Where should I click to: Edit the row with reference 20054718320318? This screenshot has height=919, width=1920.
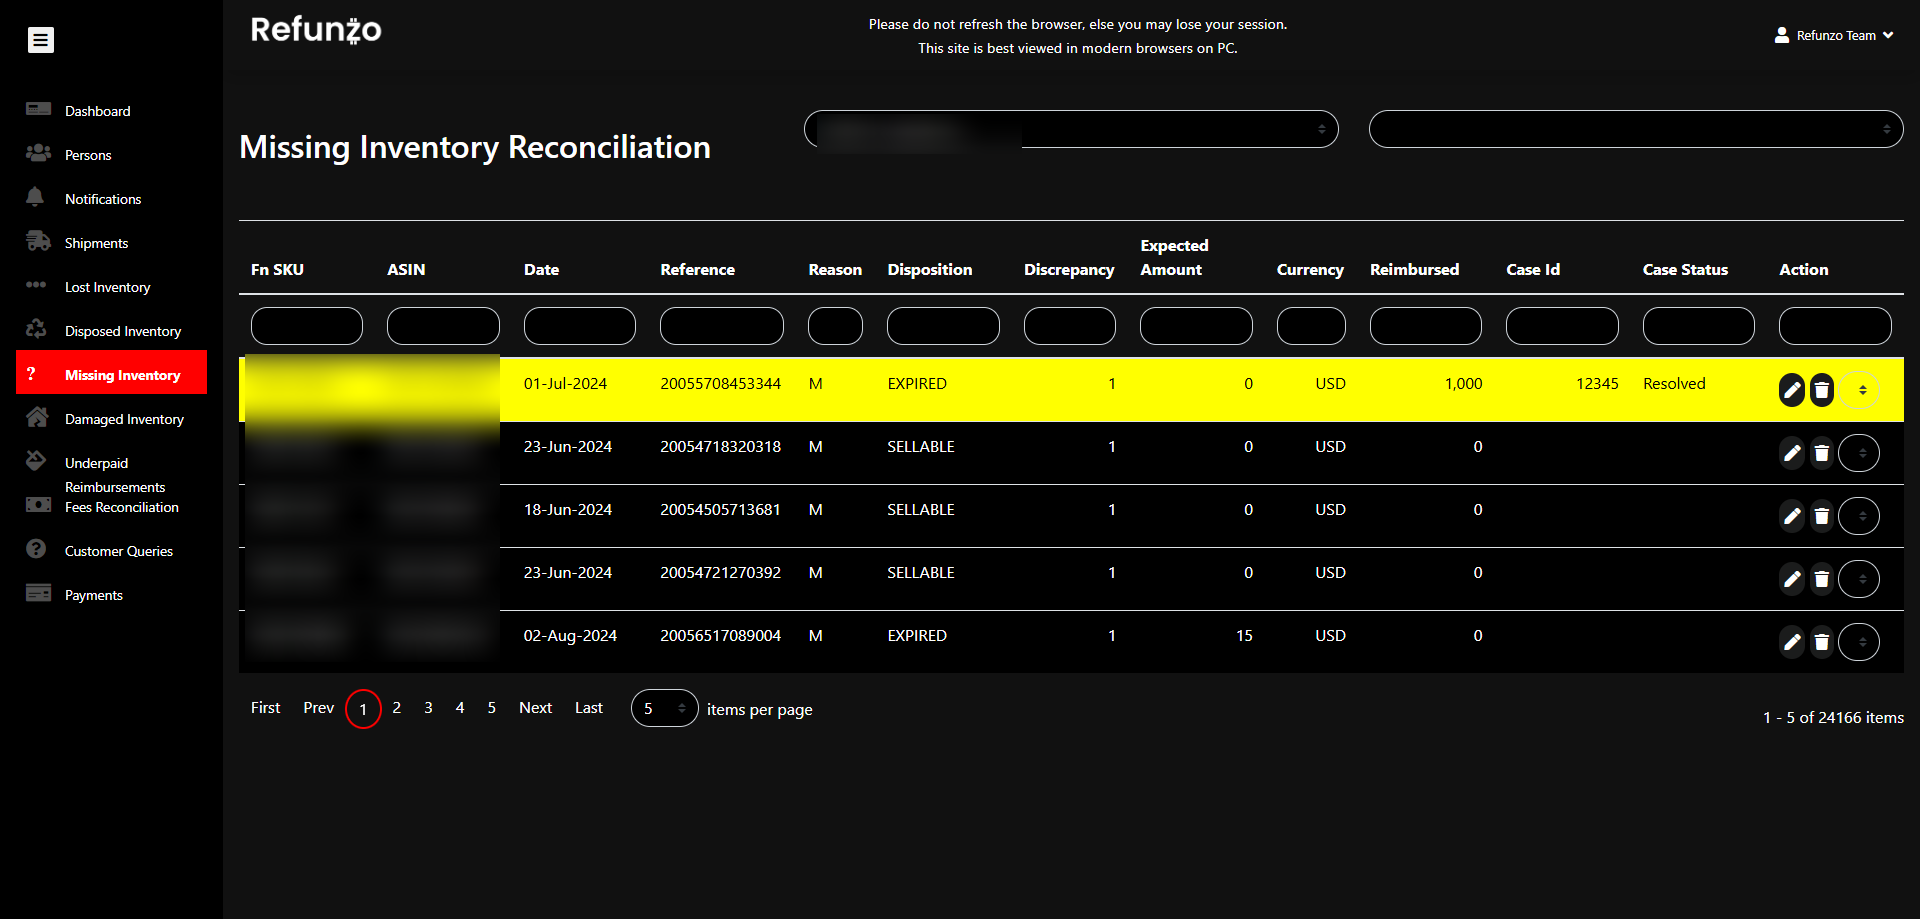point(1792,453)
